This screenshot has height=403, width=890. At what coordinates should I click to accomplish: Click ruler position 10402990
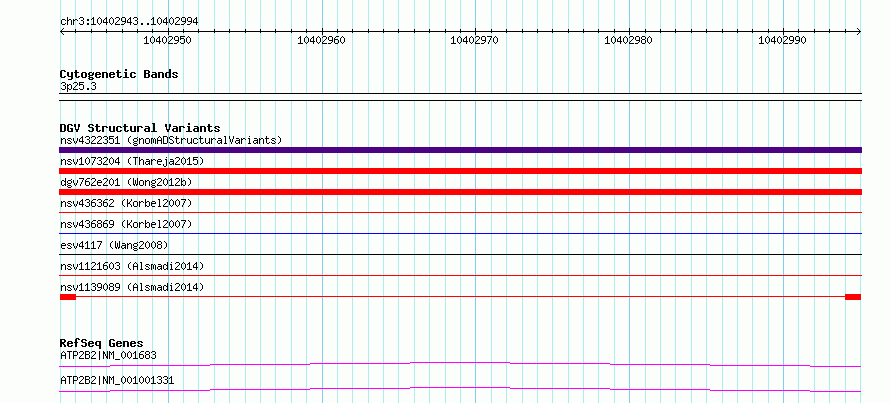[782, 40]
